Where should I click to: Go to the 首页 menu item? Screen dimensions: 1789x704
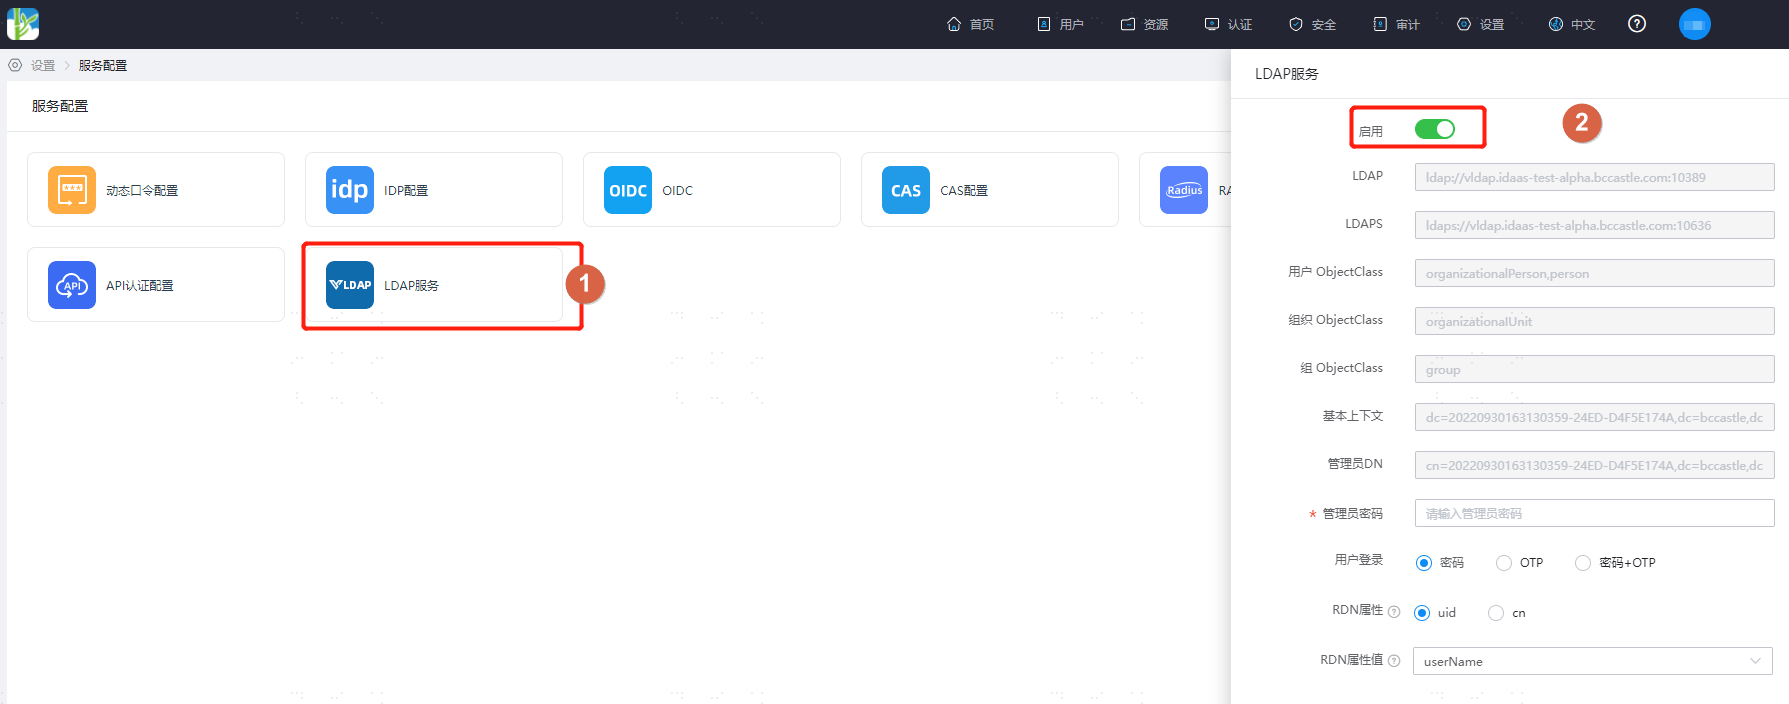970,24
